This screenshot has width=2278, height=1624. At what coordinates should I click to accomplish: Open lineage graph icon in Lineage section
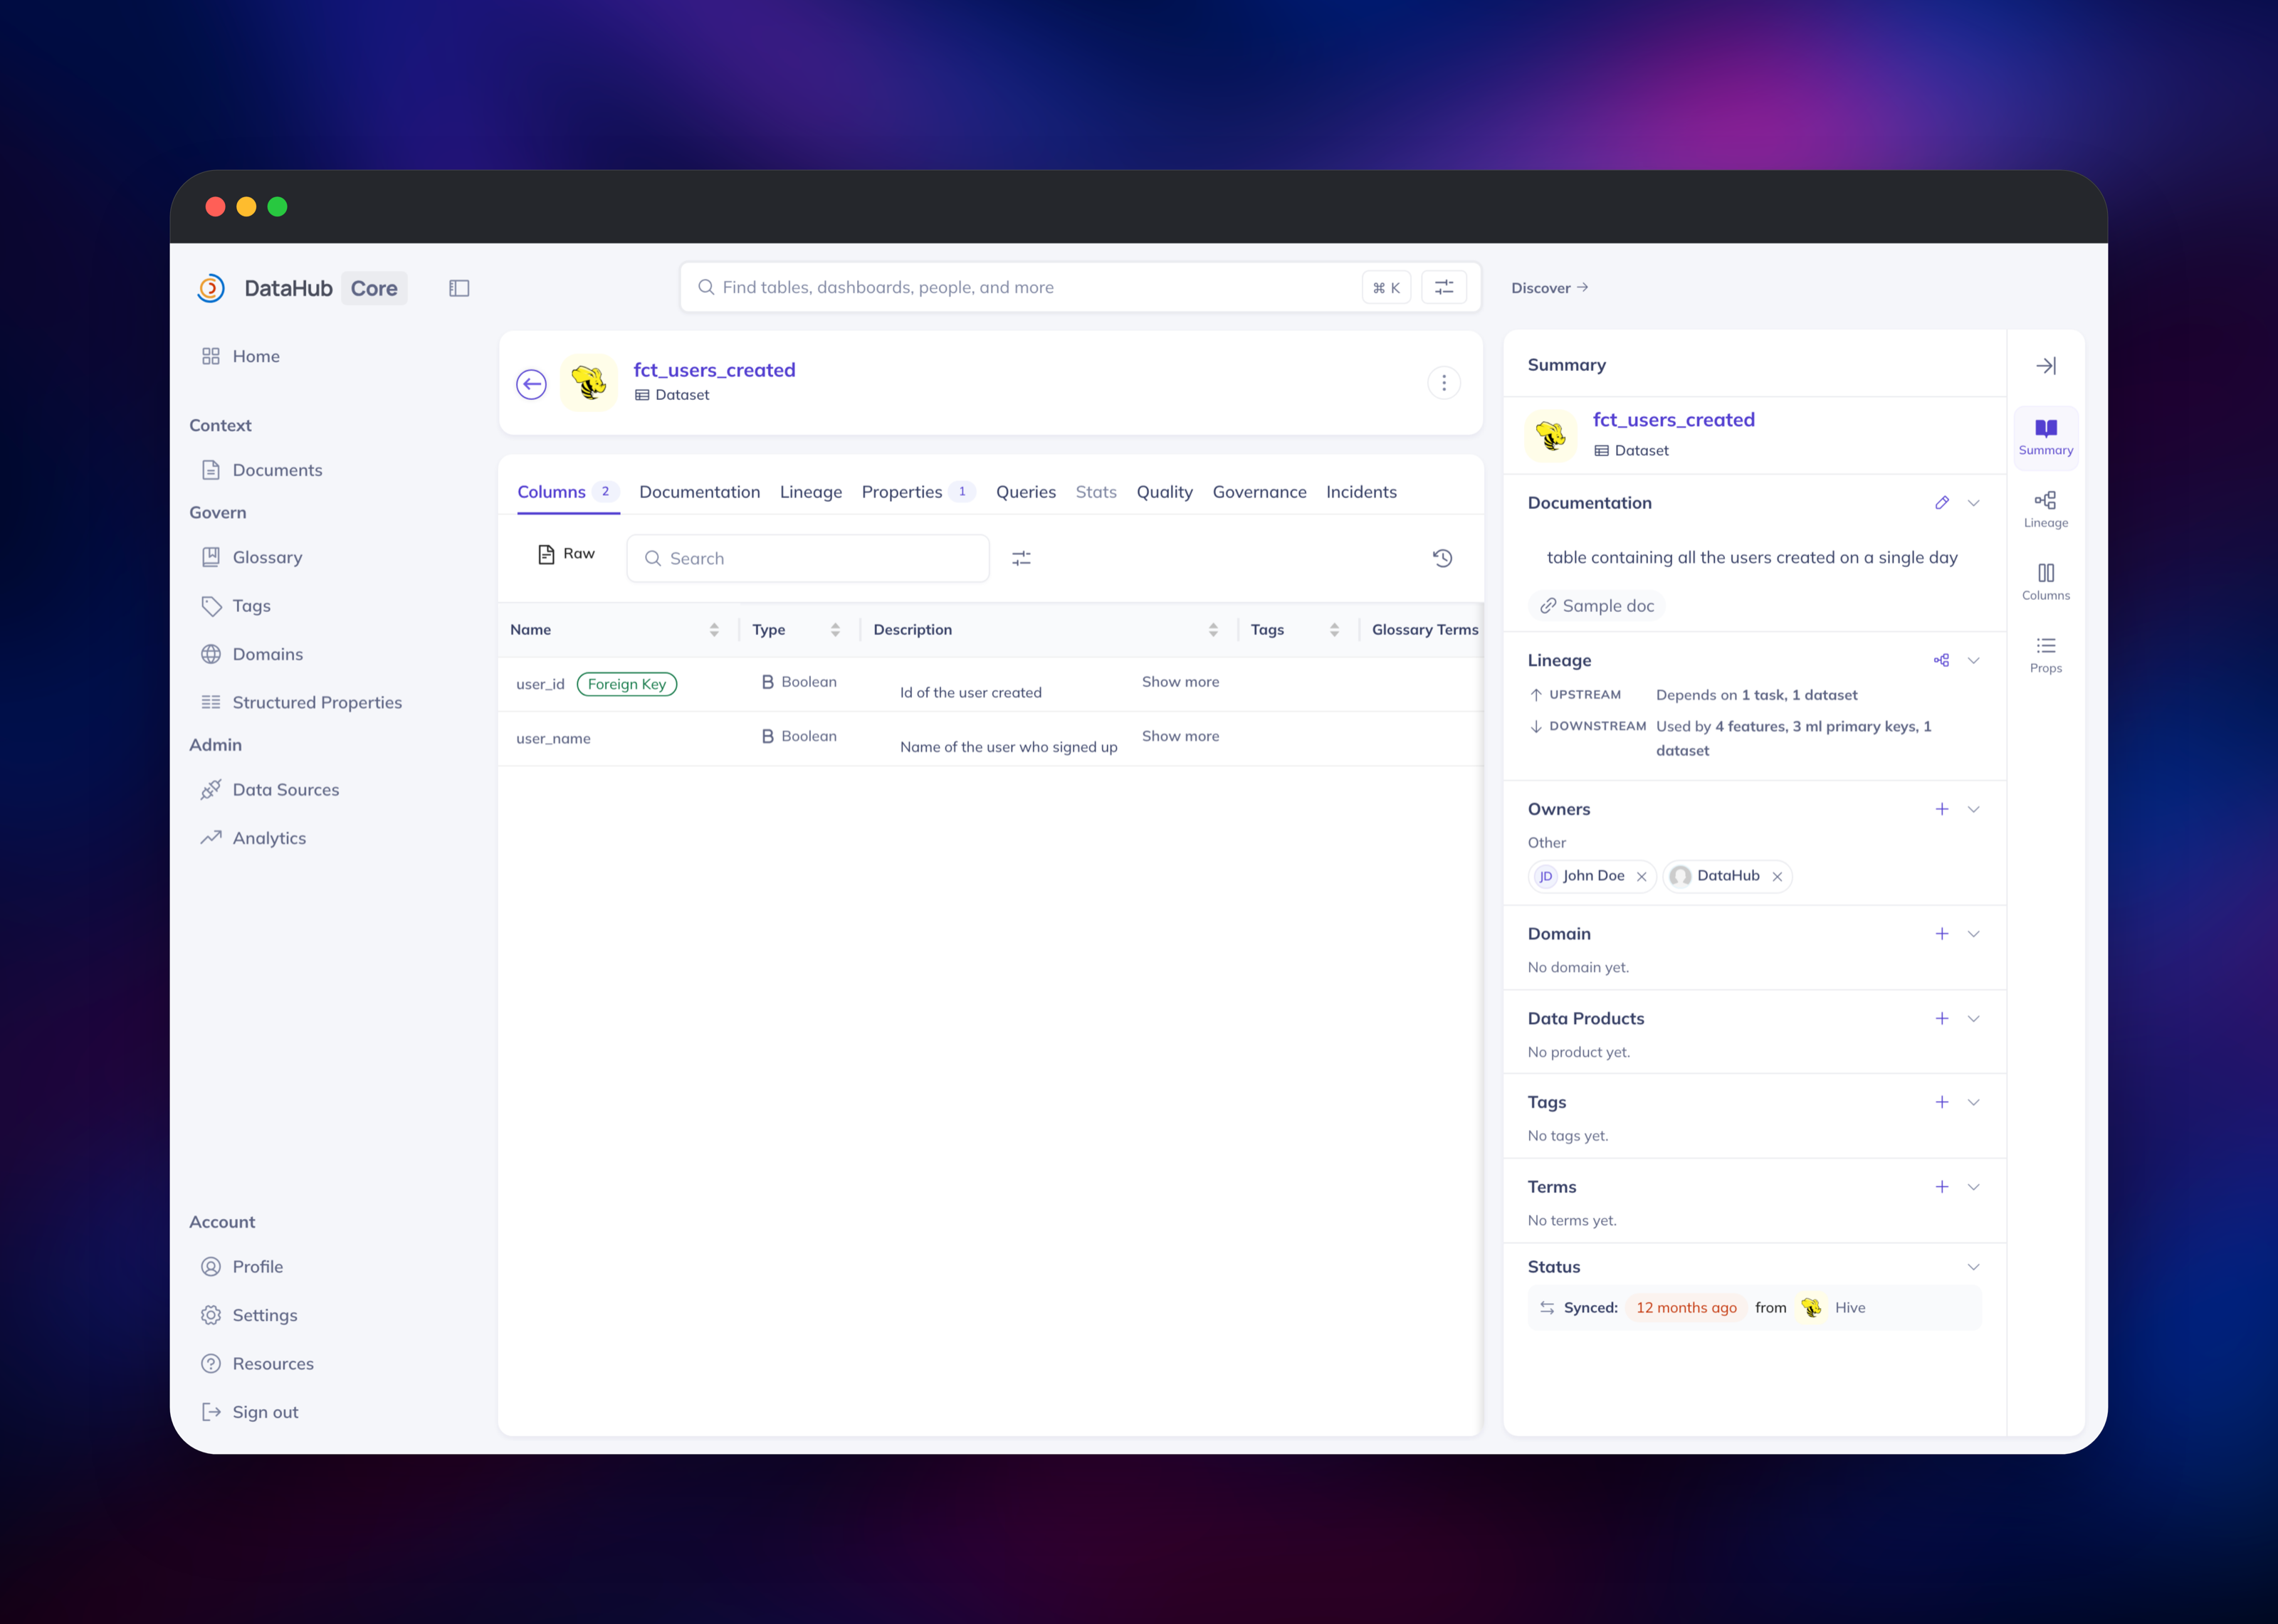click(x=1942, y=660)
